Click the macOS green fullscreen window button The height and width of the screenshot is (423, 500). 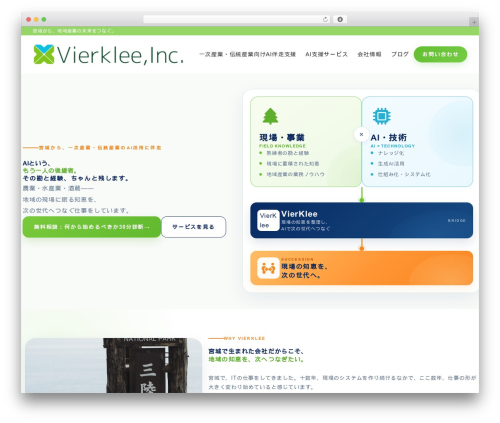(x=44, y=20)
